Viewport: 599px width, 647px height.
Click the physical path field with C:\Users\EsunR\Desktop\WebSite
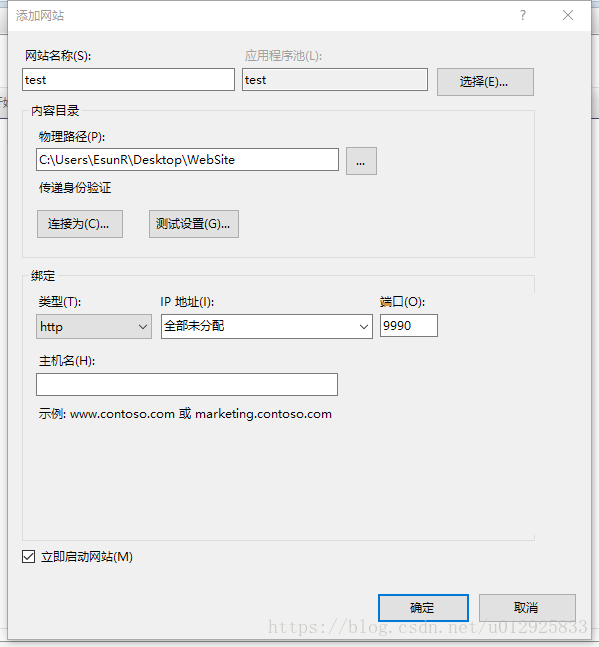click(x=187, y=160)
